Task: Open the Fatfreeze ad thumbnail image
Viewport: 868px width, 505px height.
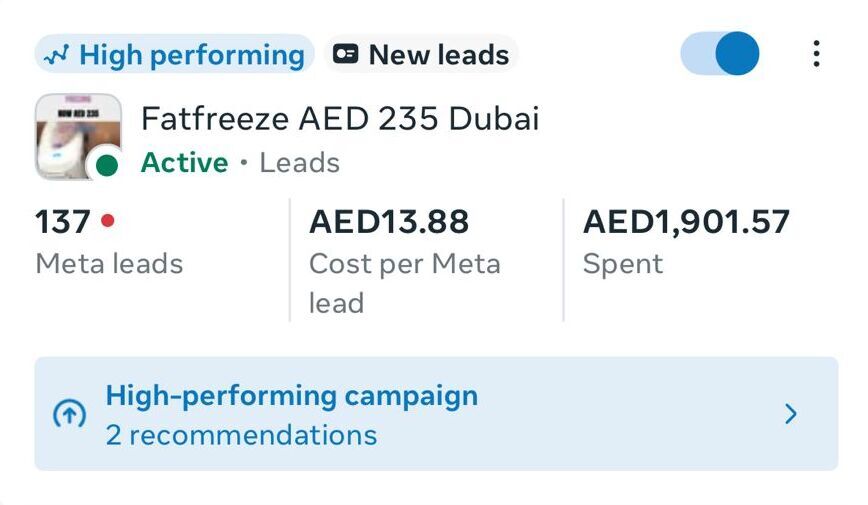Action: pyautogui.click(x=76, y=134)
